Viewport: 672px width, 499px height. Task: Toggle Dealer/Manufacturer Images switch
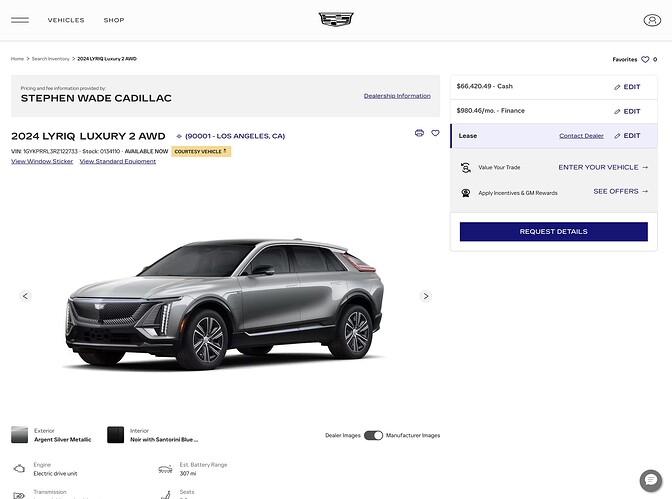[373, 435]
